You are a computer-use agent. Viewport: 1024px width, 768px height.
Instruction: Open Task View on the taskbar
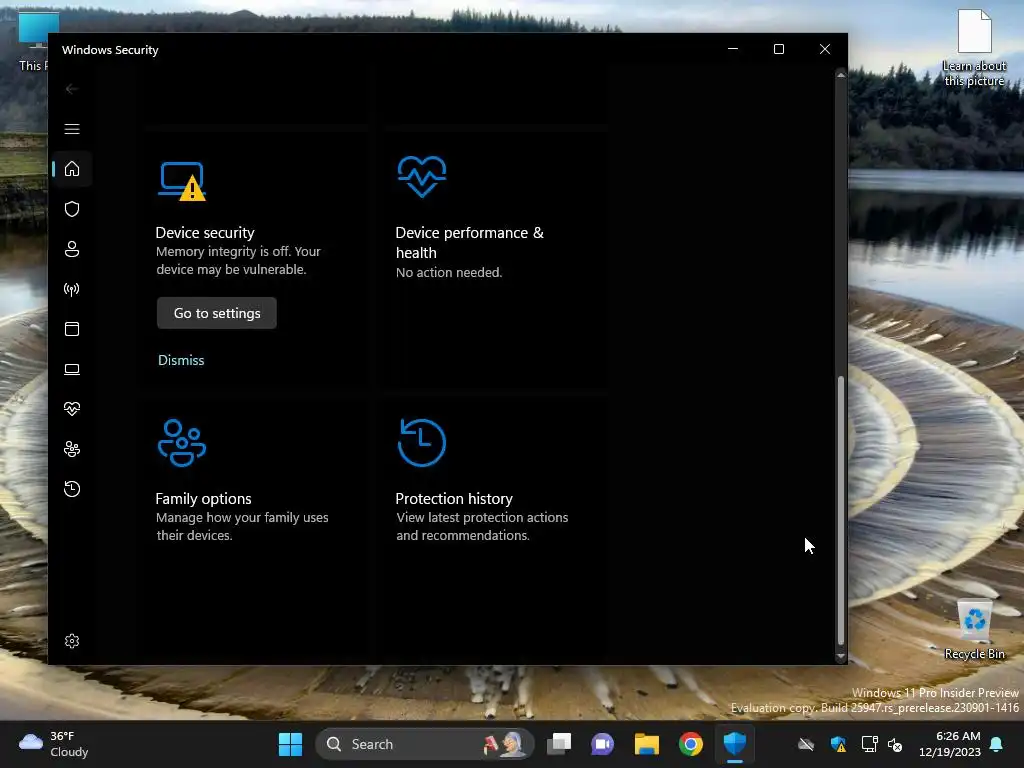pos(559,744)
